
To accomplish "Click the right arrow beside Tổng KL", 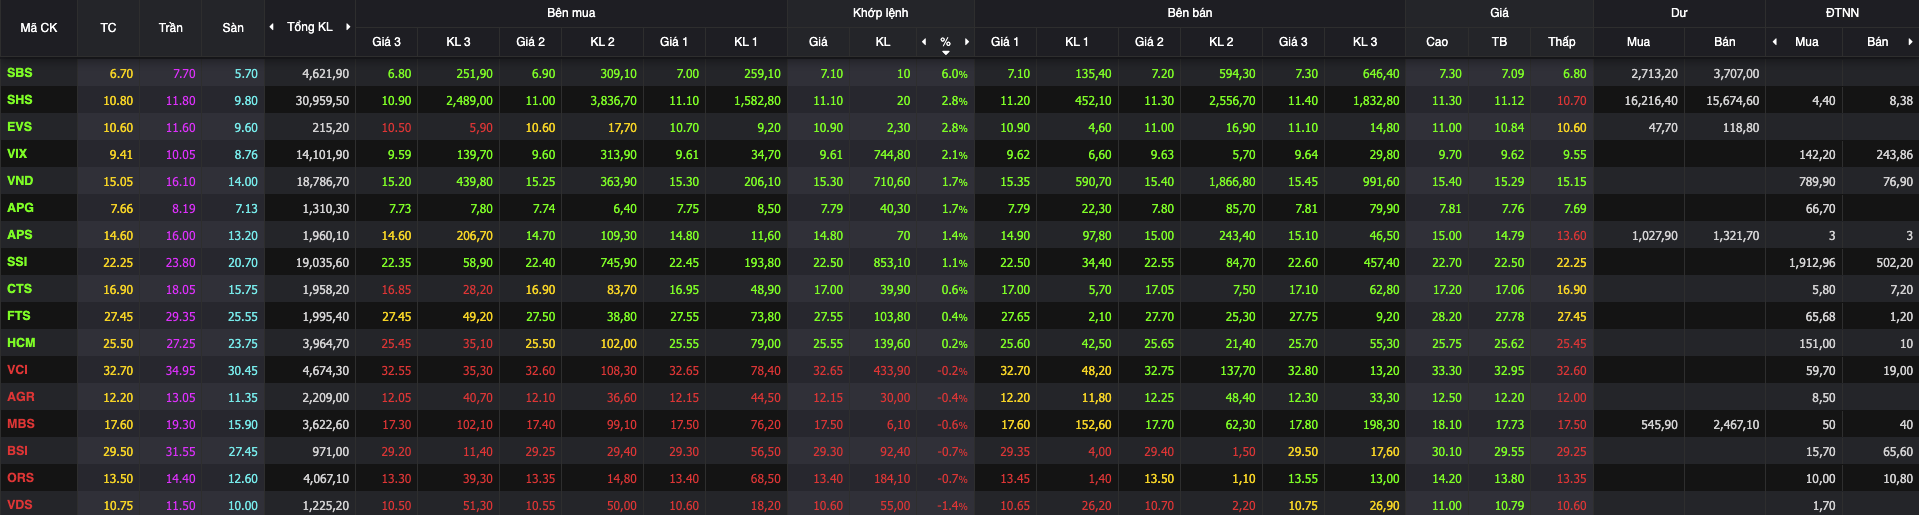I will [348, 27].
